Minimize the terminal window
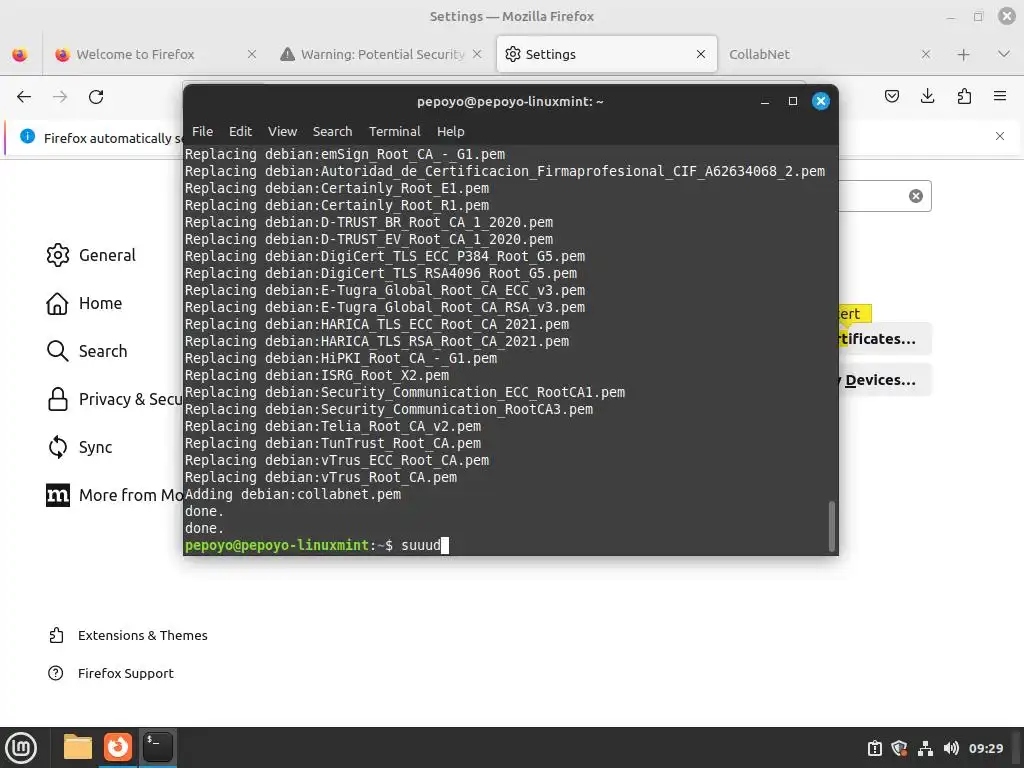The image size is (1024, 768). 765,101
